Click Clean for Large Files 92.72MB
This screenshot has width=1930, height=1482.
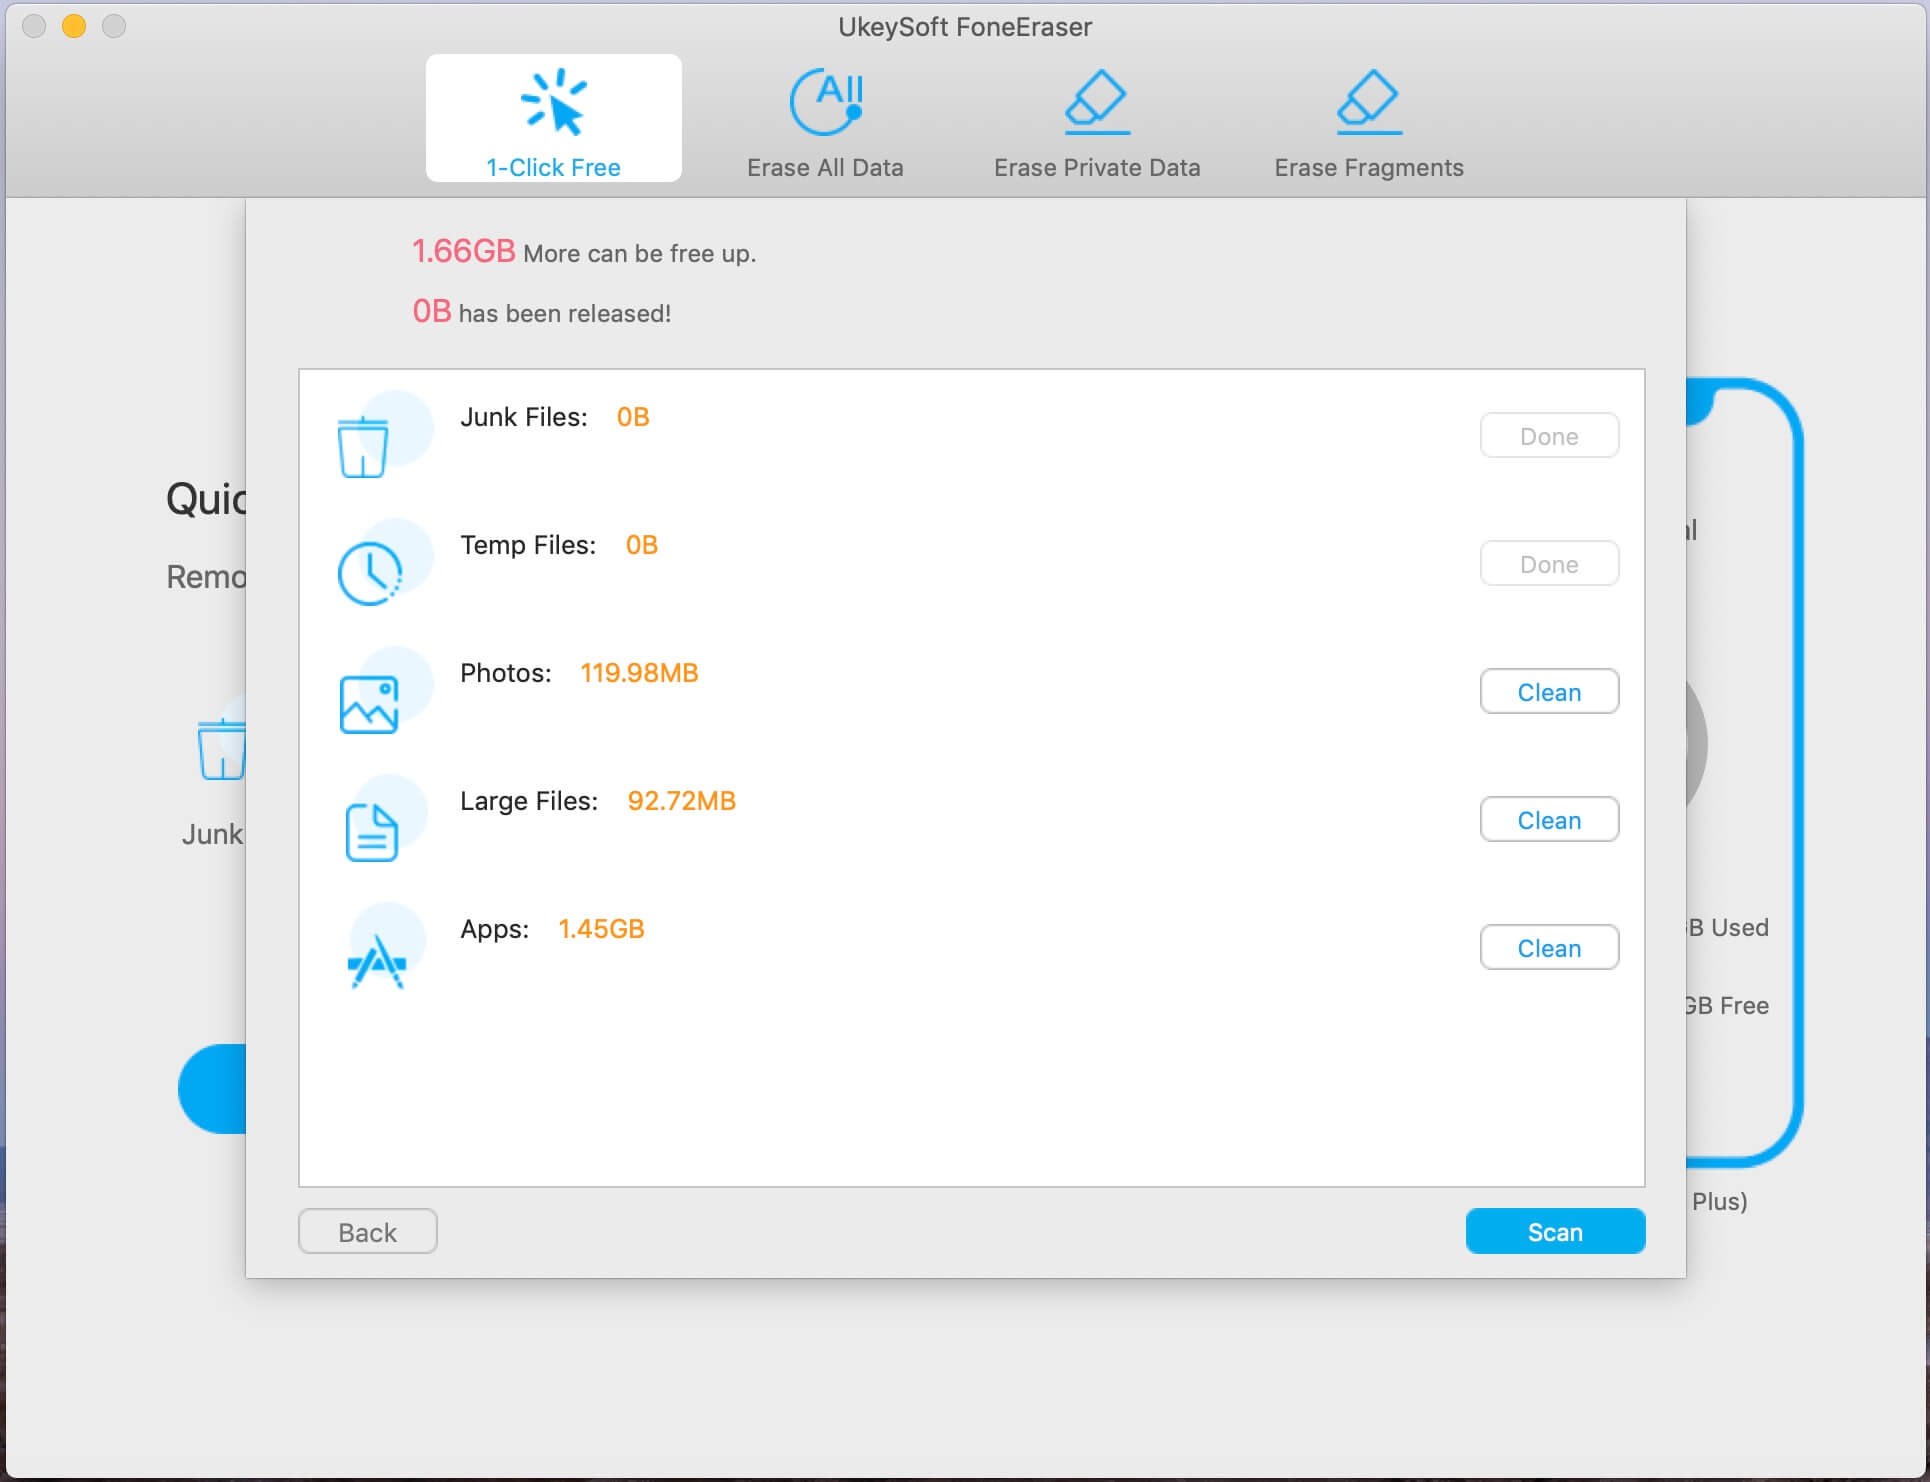tap(1549, 819)
